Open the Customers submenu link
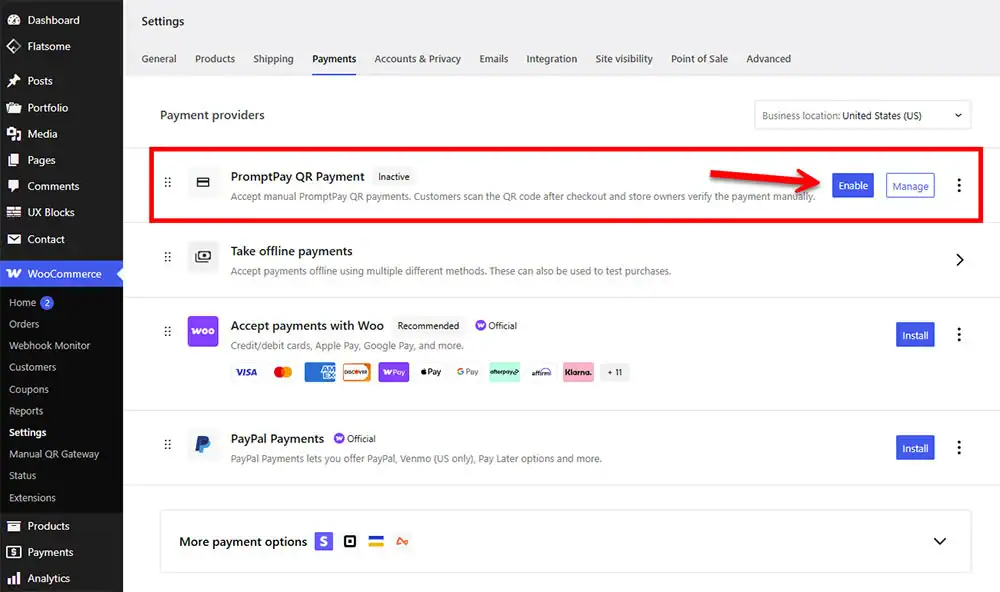The image size is (1000, 592). coord(33,367)
